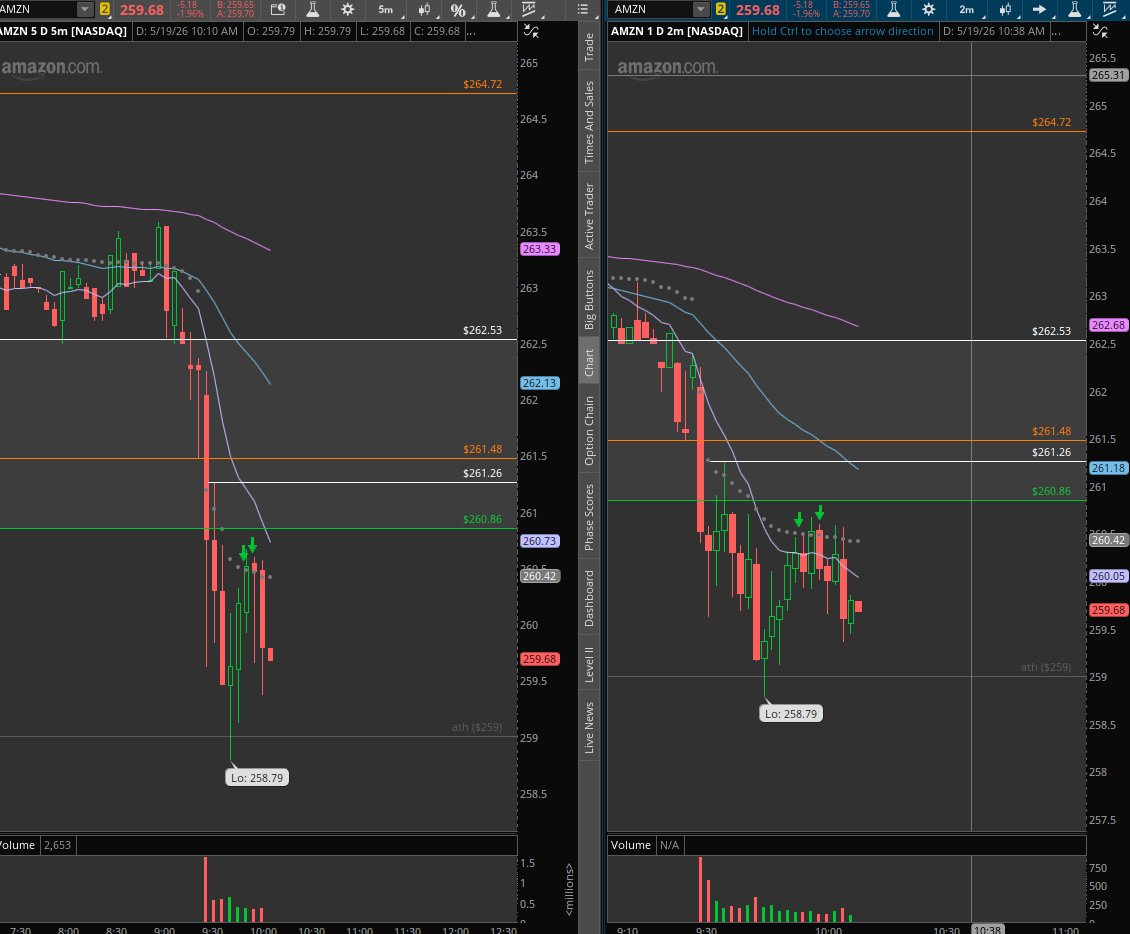Switch to Phase Scores side tab
Image resolution: width=1130 pixels, height=934 pixels.
[x=589, y=517]
